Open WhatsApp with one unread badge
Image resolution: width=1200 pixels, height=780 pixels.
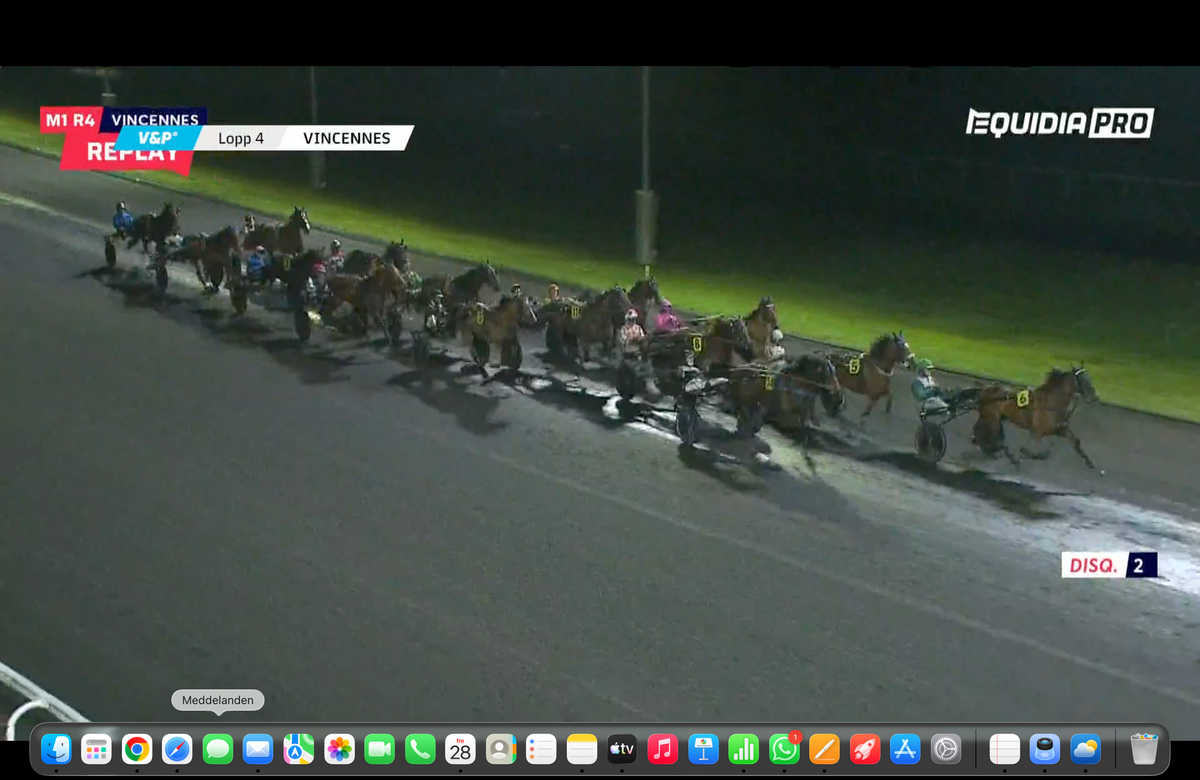tap(784, 748)
